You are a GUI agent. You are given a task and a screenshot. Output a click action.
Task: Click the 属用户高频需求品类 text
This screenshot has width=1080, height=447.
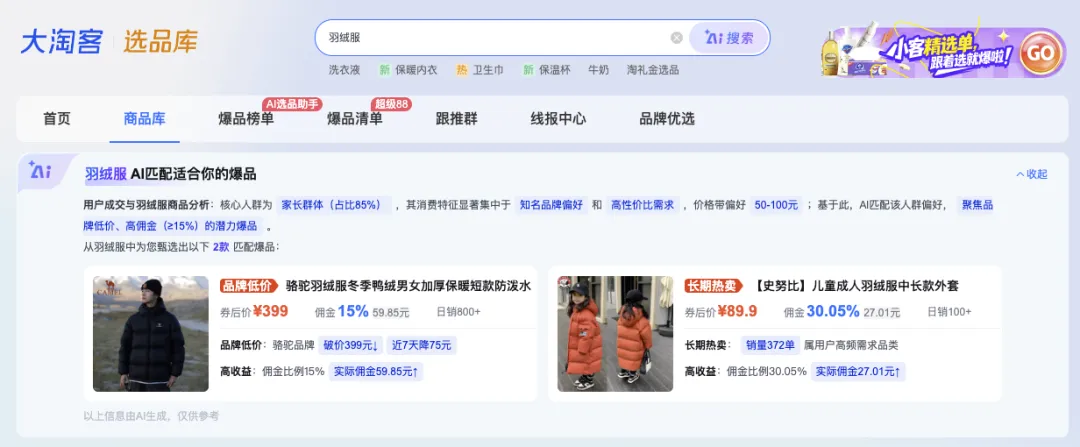coord(851,345)
